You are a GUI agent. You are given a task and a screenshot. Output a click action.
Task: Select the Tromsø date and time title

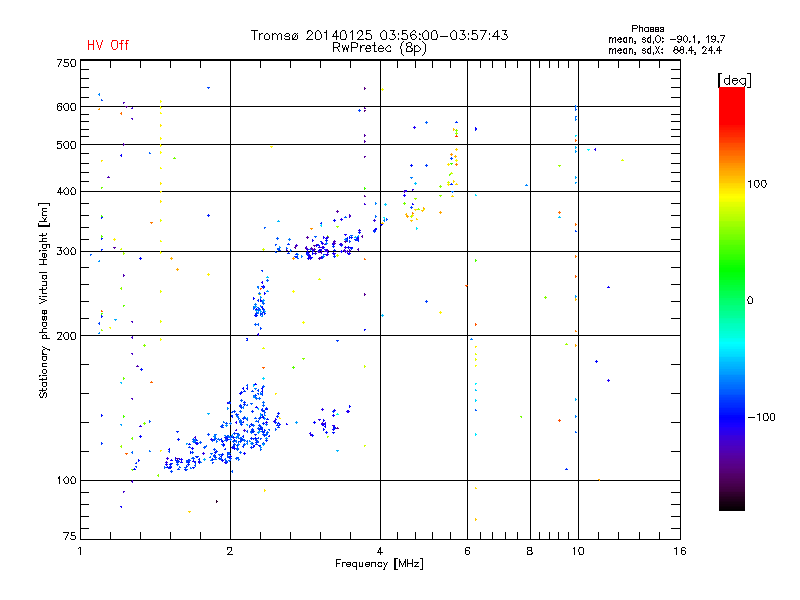click(x=380, y=35)
